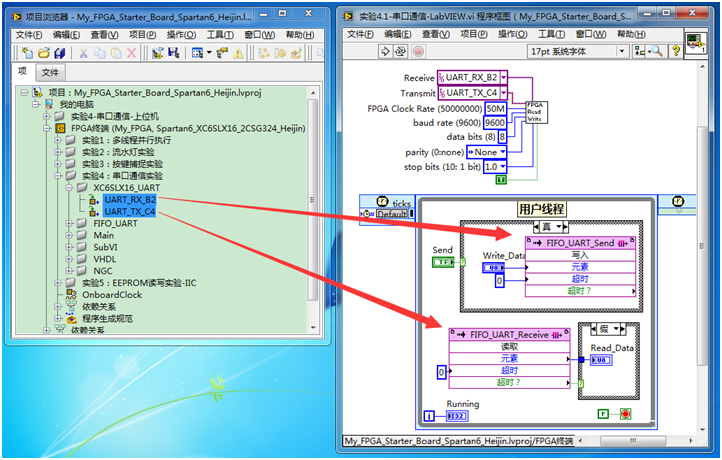The width and height of the screenshot is (722, 460).
Task: Open 帮助(H) menu in block diagram window
Action: pyautogui.click(x=631, y=34)
